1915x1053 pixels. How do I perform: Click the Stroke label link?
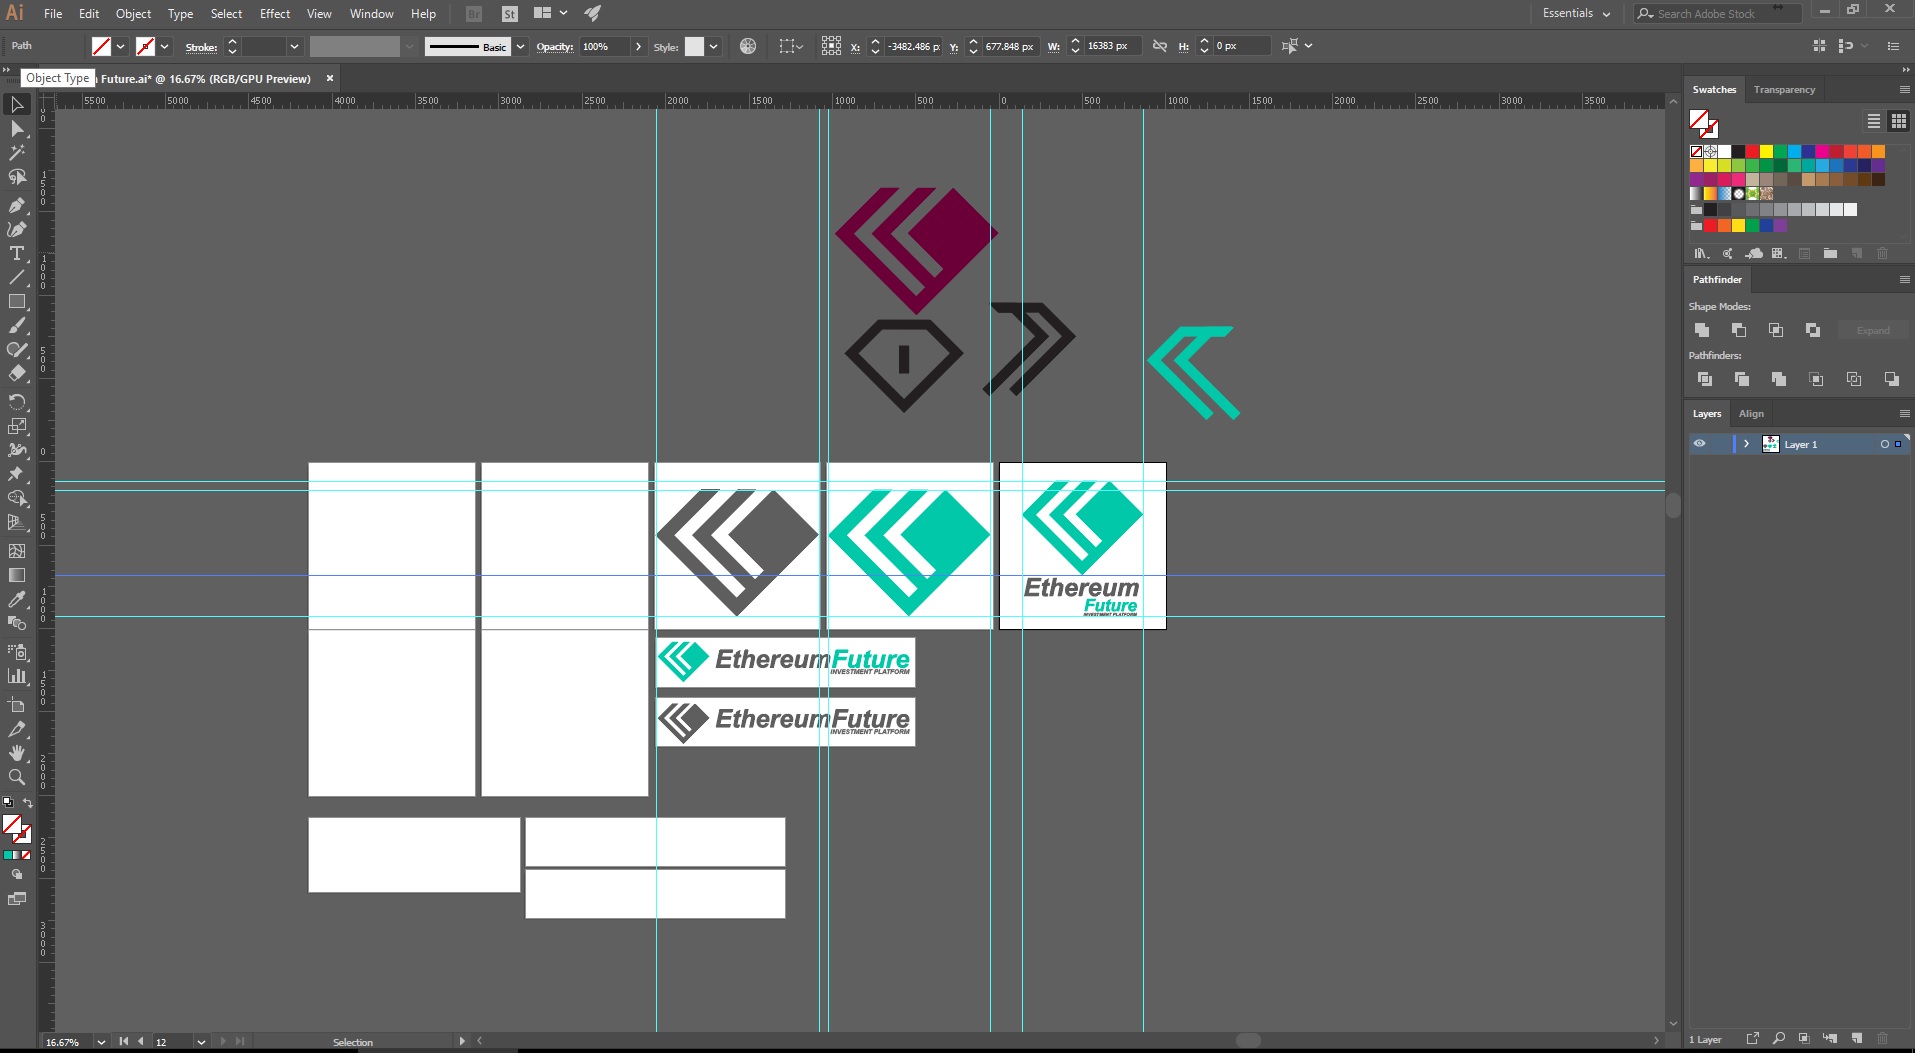(x=201, y=47)
